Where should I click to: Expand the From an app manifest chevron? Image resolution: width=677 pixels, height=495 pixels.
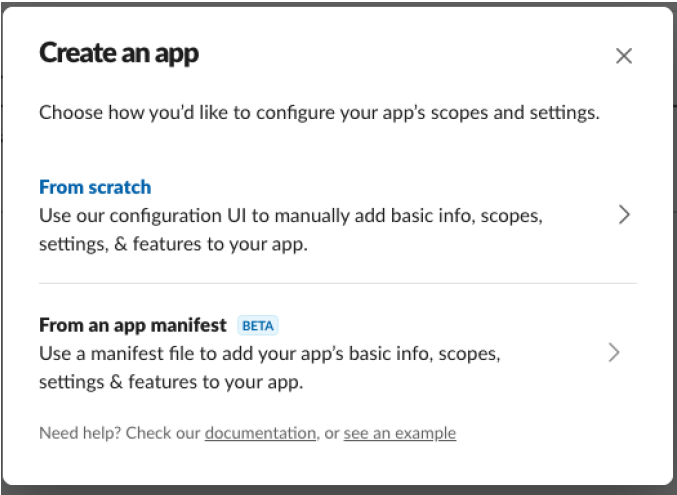pyautogui.click(x=614, y=352)
